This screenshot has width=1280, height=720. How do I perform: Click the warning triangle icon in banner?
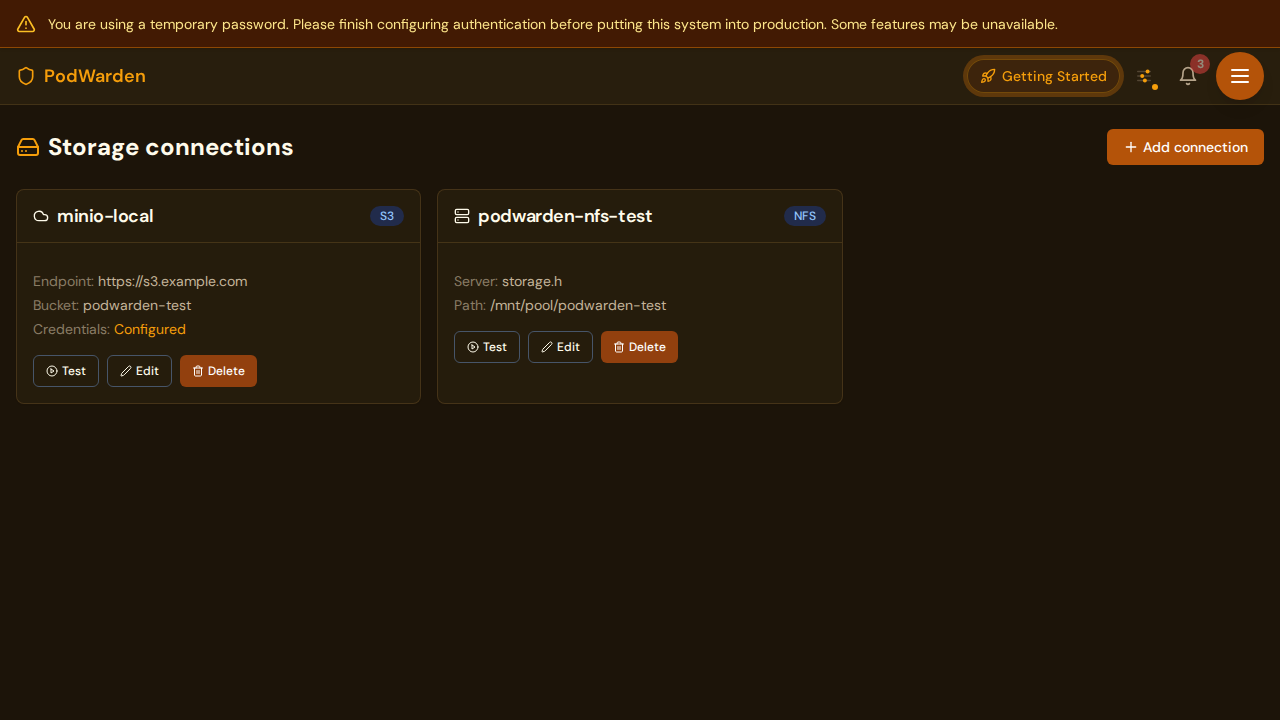pyautogui.click(x=26, y=24)
